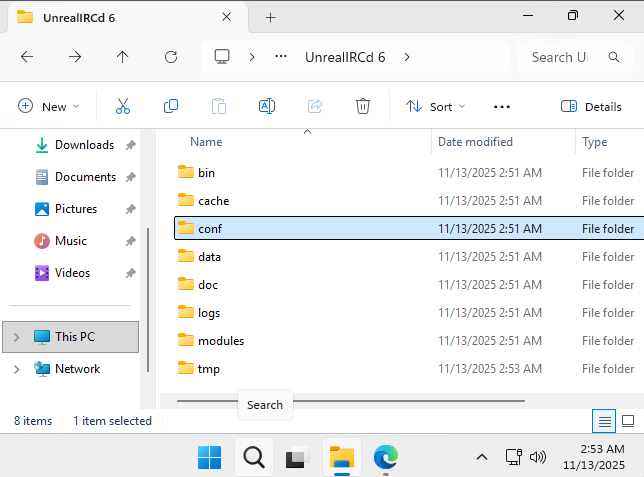Switch to large thumbnails view layout
The image size is (644, 477).
629,421
